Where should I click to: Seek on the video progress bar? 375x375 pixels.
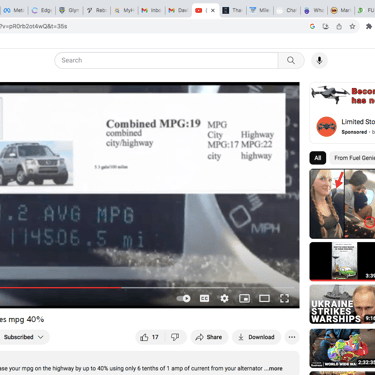click(147, 287)
